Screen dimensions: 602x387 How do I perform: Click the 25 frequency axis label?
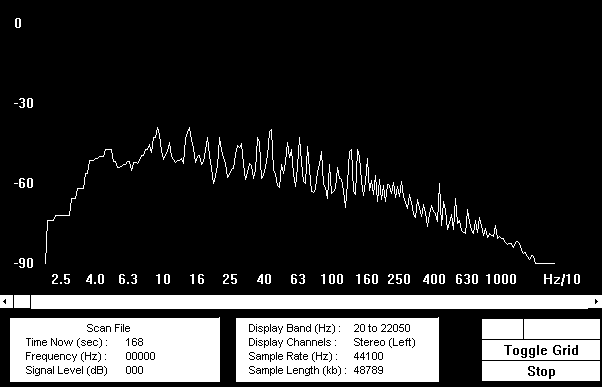click(x=230, y=279)
